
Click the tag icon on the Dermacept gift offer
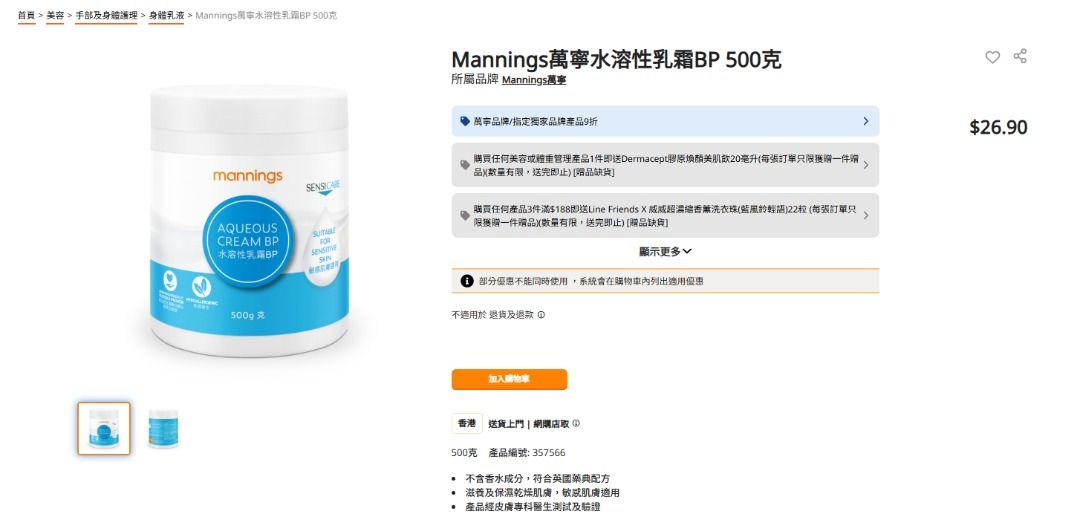point(465,165)
